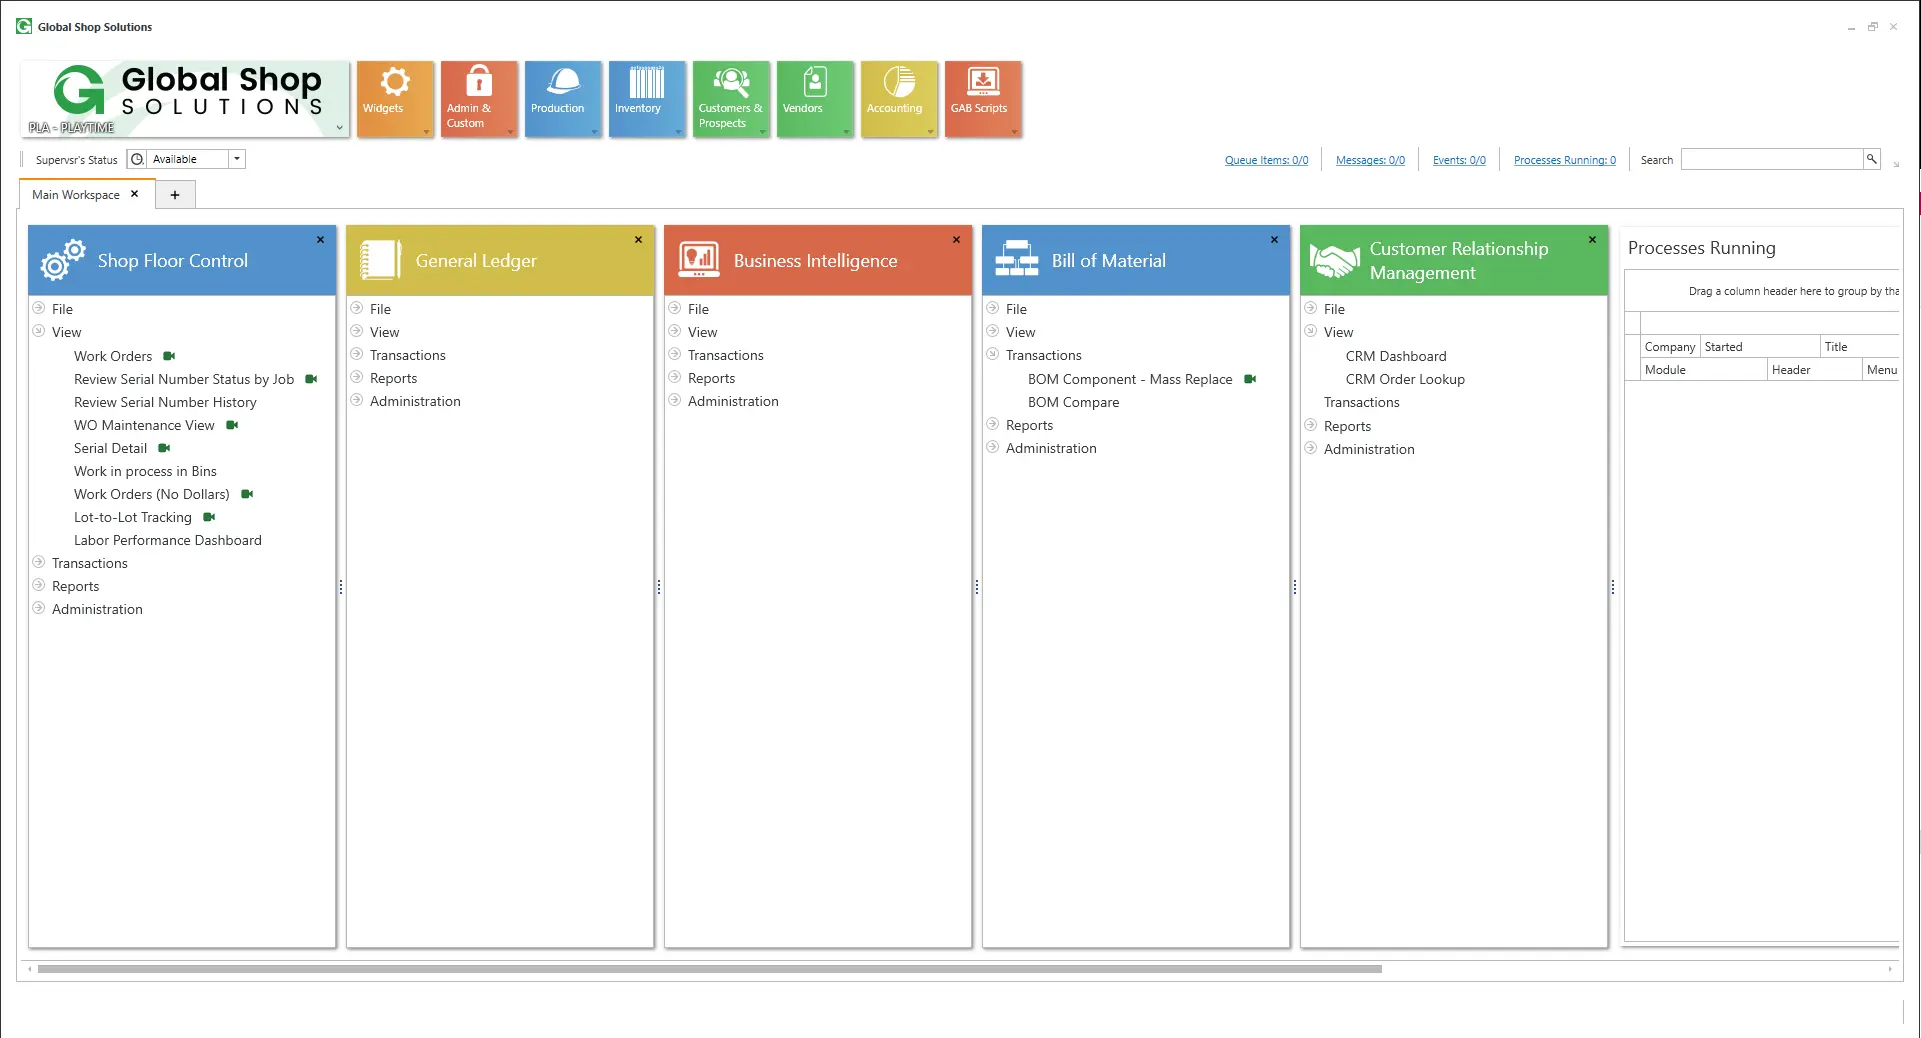Open the Accounting module tile
This screenshot has width=1921, height=1038.
(898, 97)
